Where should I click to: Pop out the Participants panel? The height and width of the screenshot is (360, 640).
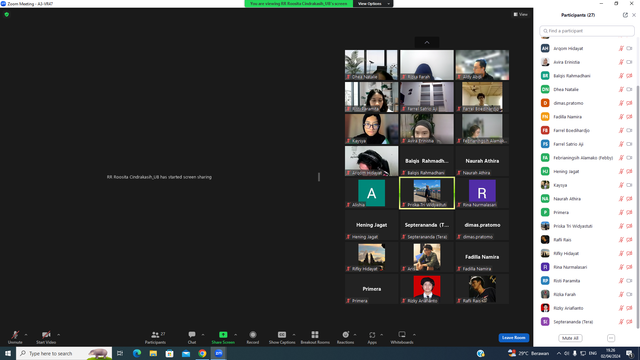(625, 15)
